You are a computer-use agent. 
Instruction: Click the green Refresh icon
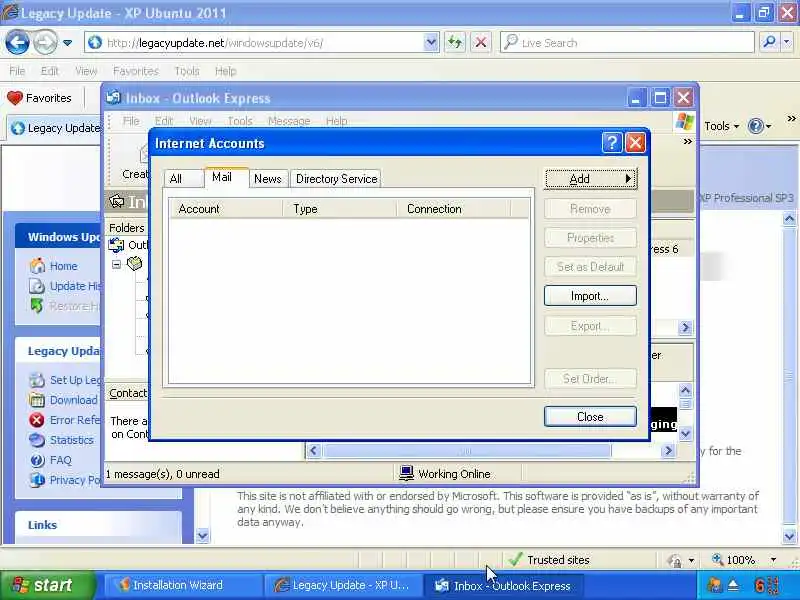click(455, 43)
